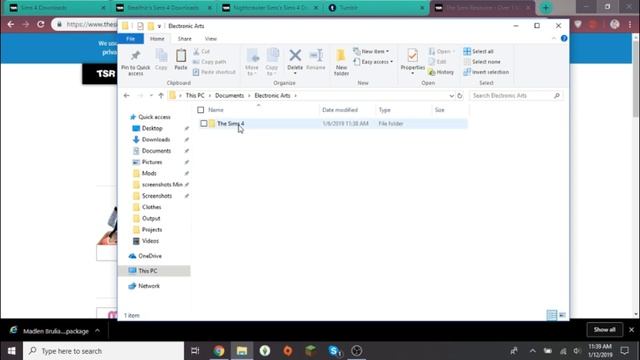Open File Explorer from the taskbar
This screenshot has width=640, height=360.
click(242, 351)
